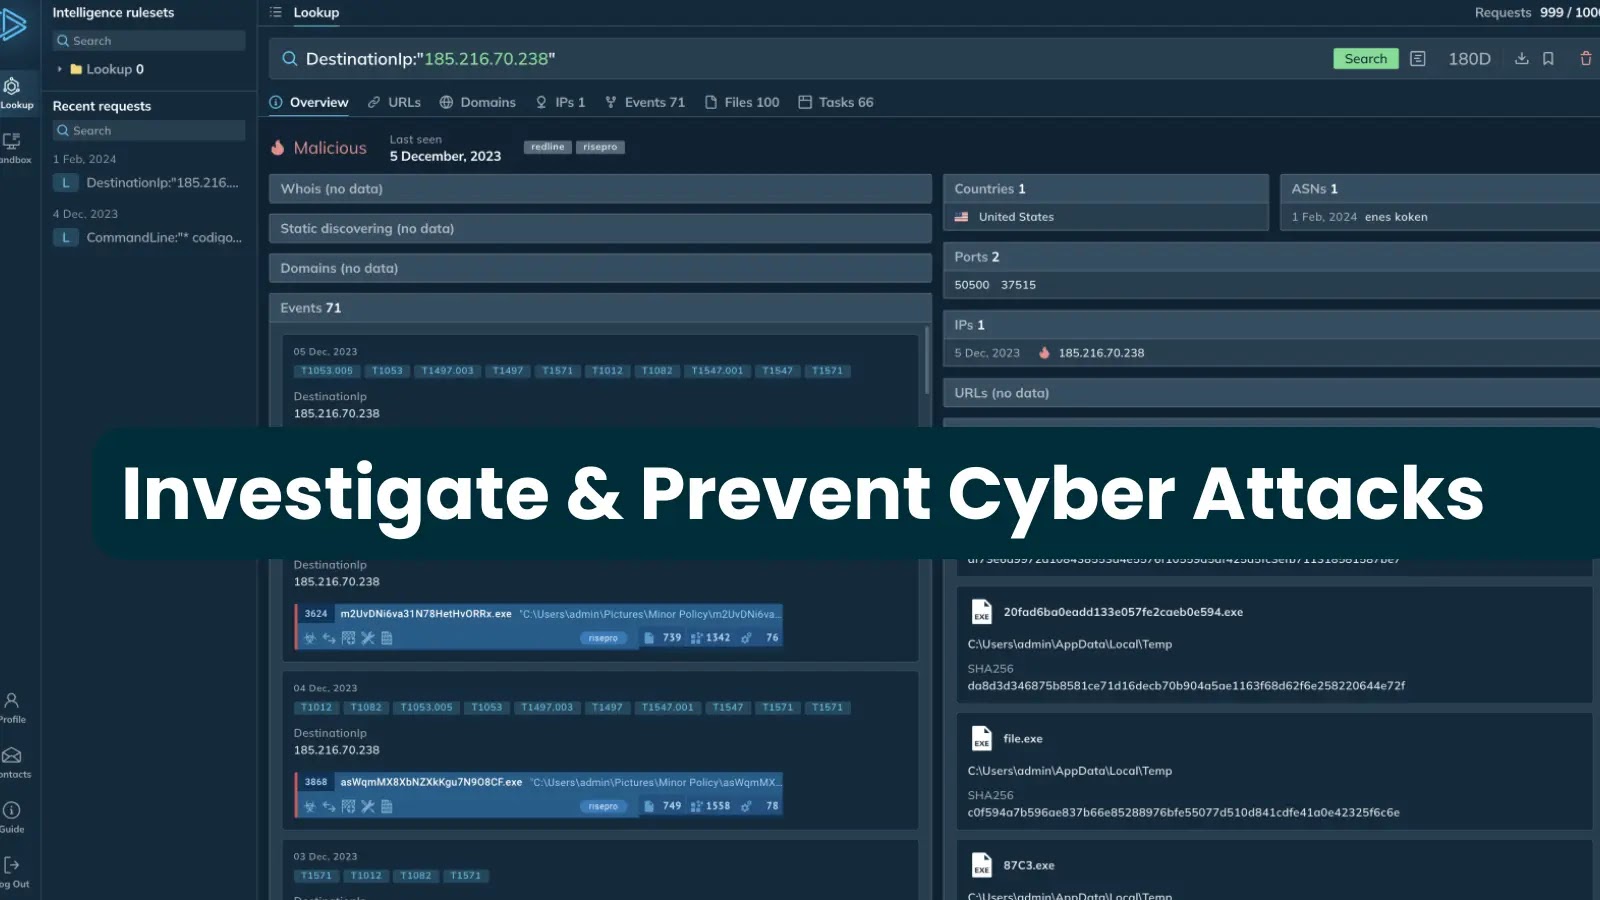Open the 180D time range selector
The width and height of the screenshot is (1600, 900).
pyautogui.click(x=1469, y=59)
